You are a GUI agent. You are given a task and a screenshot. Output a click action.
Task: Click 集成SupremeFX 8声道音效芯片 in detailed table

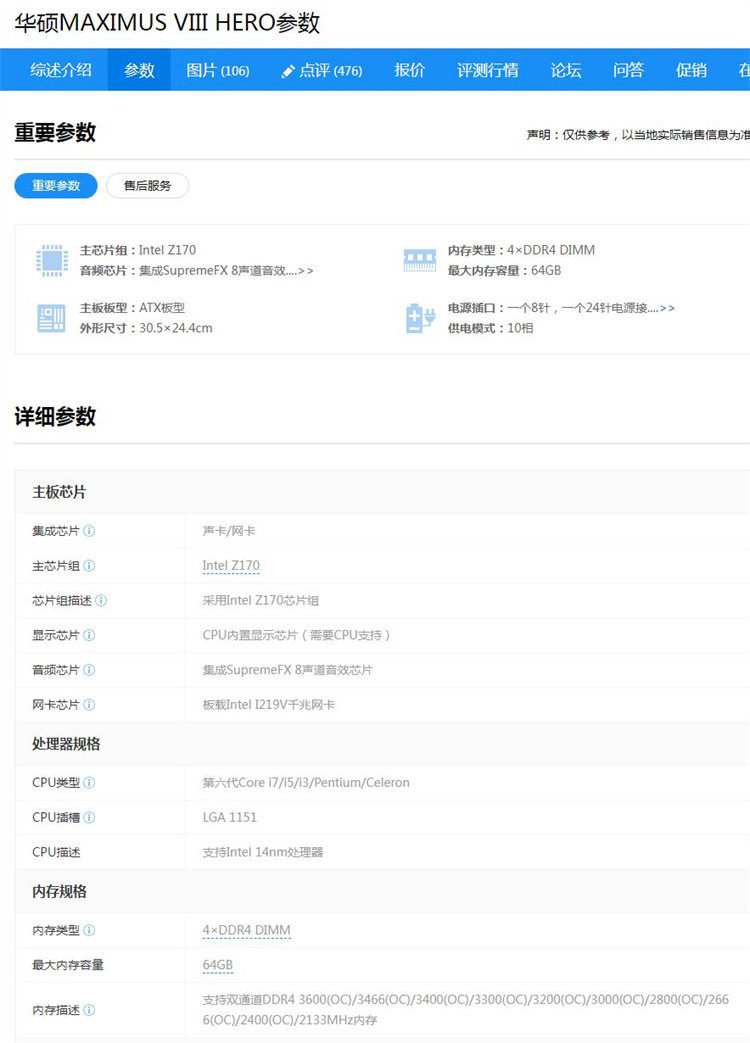click(x=287, y=669)
